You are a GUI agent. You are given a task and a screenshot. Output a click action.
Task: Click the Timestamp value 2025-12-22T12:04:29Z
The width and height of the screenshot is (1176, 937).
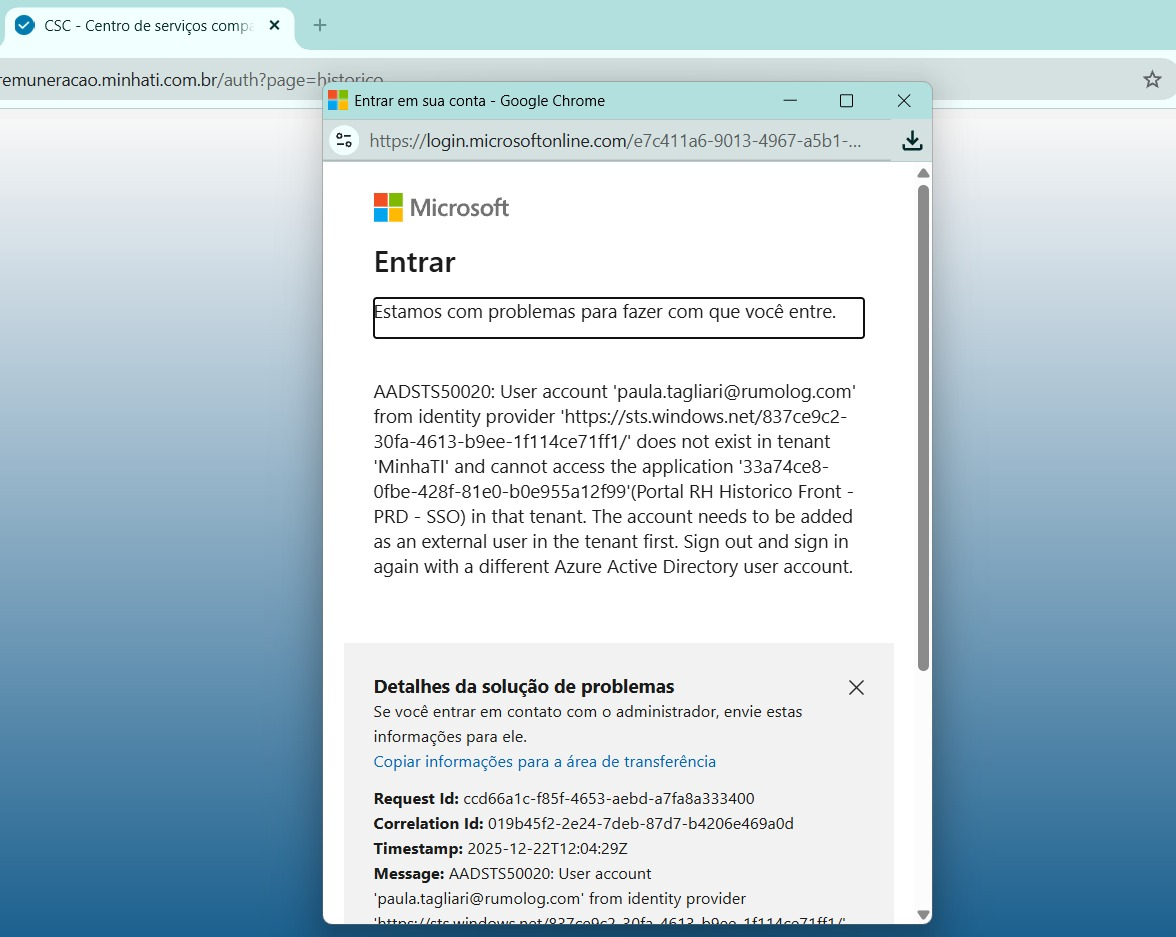tap(548, 848)
